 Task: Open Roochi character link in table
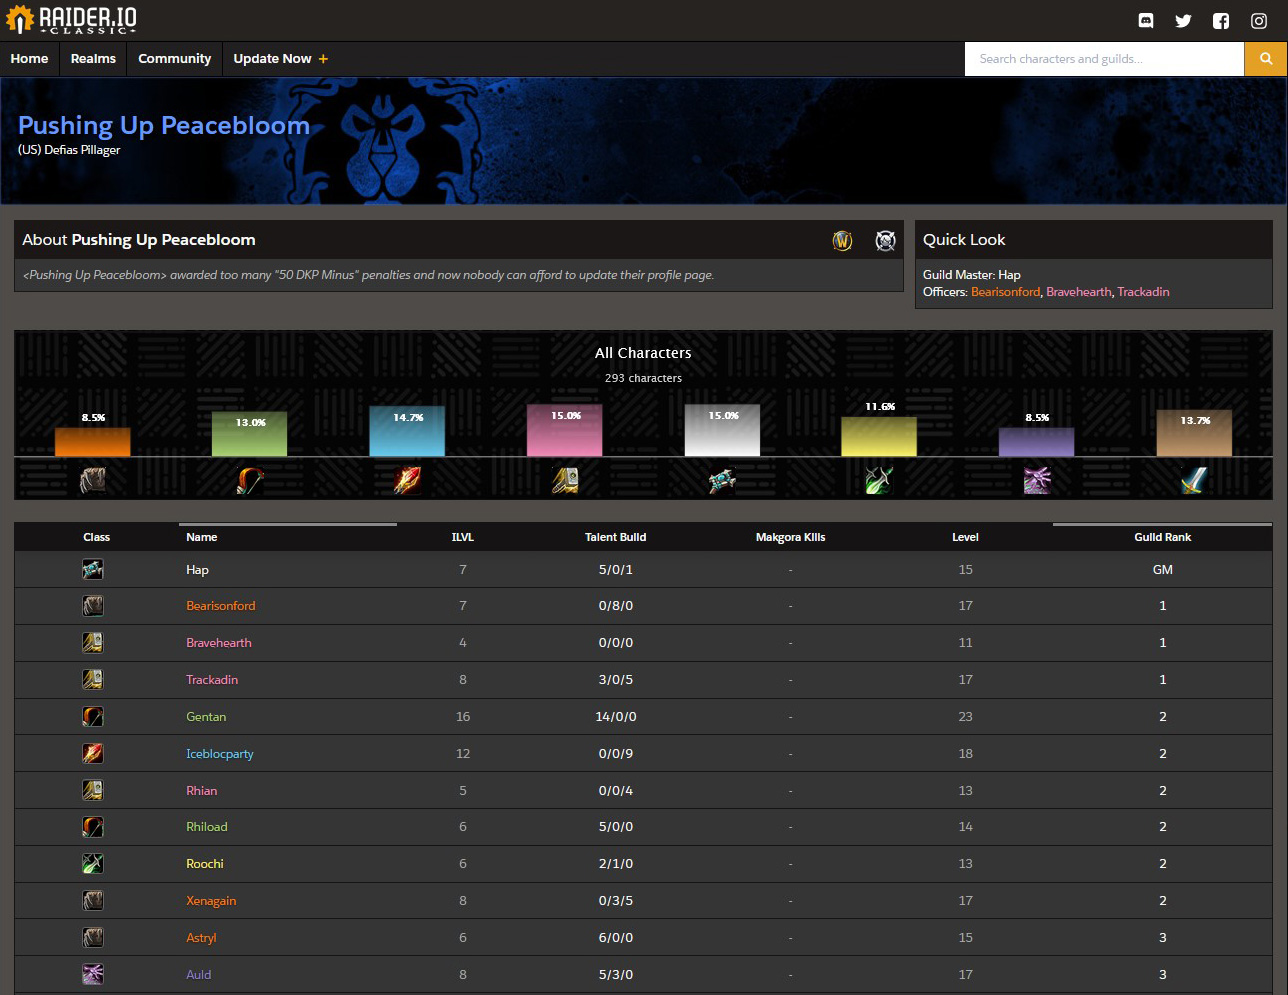click(x=205, y=864)
